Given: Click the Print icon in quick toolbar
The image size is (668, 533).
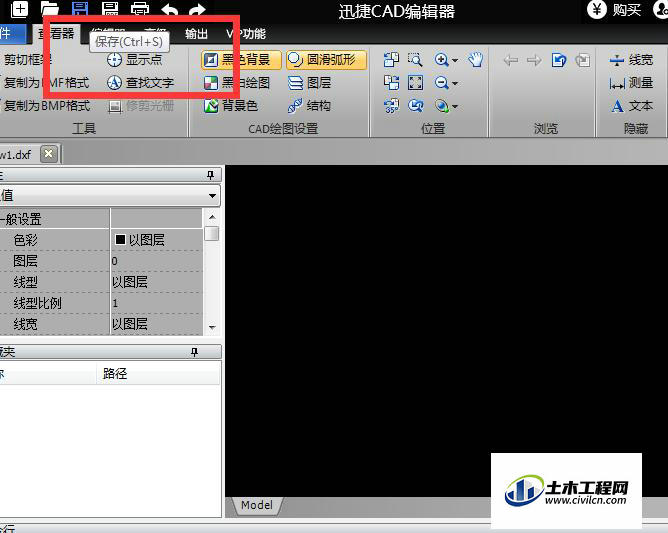Looking at the screenshot, I should click(x=140, y=9).
